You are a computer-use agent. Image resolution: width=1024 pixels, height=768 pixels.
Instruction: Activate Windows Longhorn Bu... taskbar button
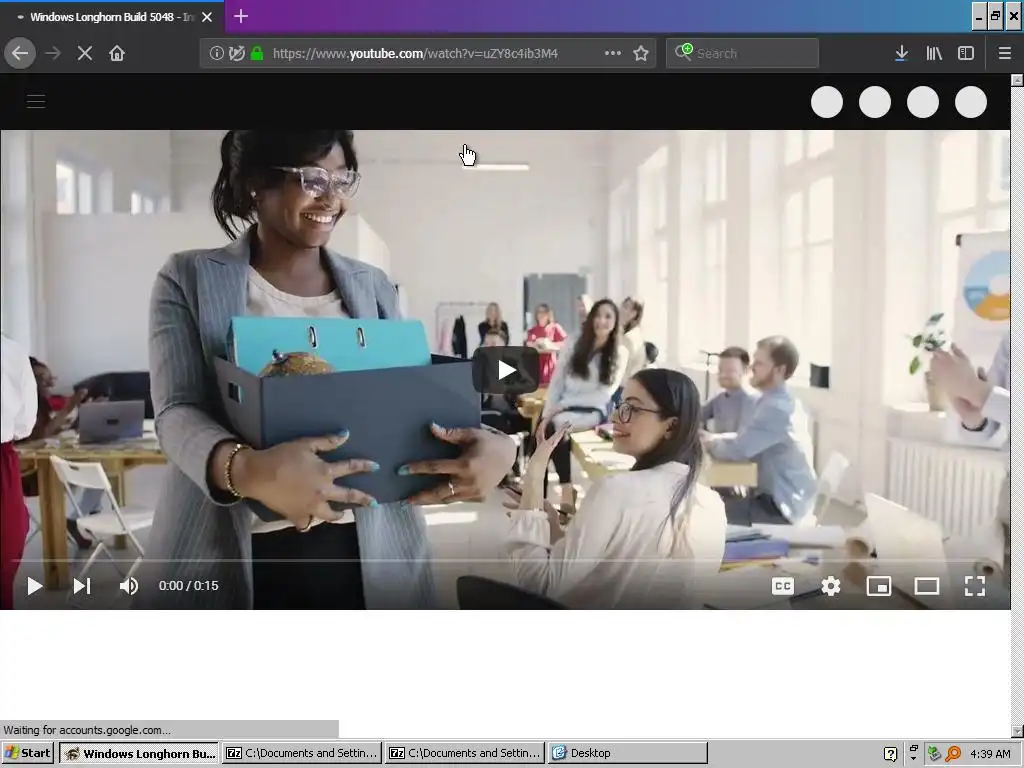point(140,753)
